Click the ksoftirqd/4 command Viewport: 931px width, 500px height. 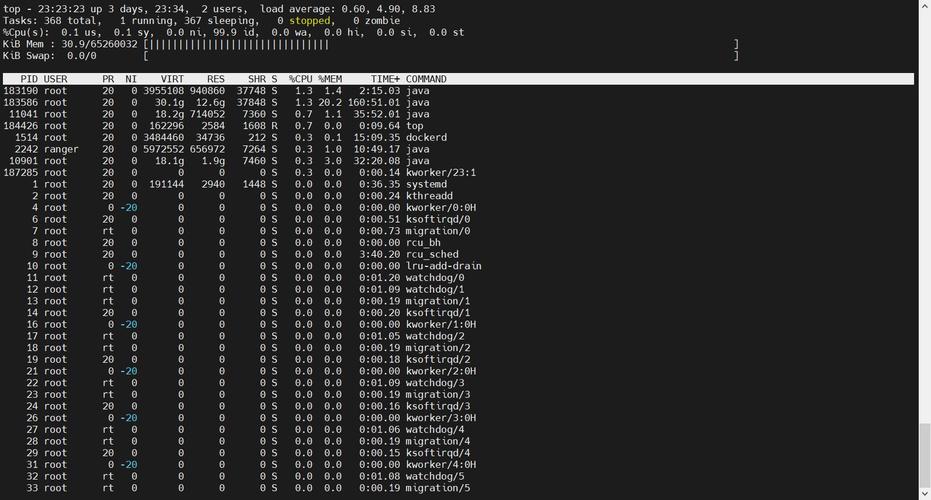click(x=438, y=453)
